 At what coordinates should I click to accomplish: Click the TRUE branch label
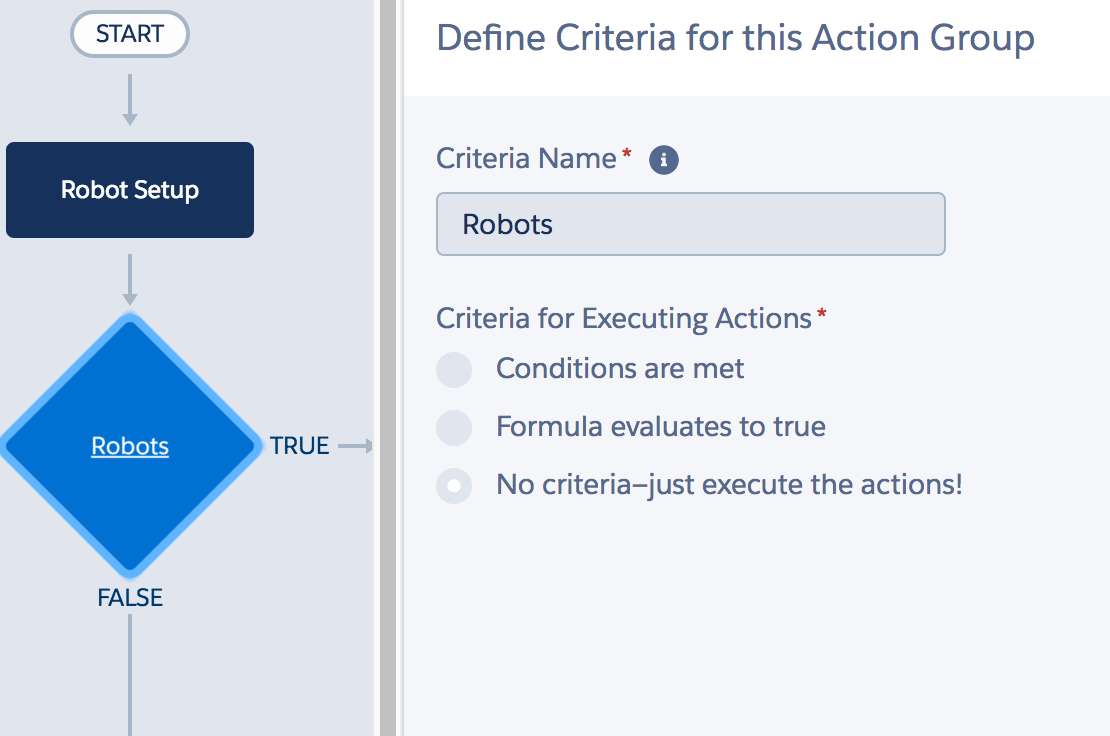point(299,446)
